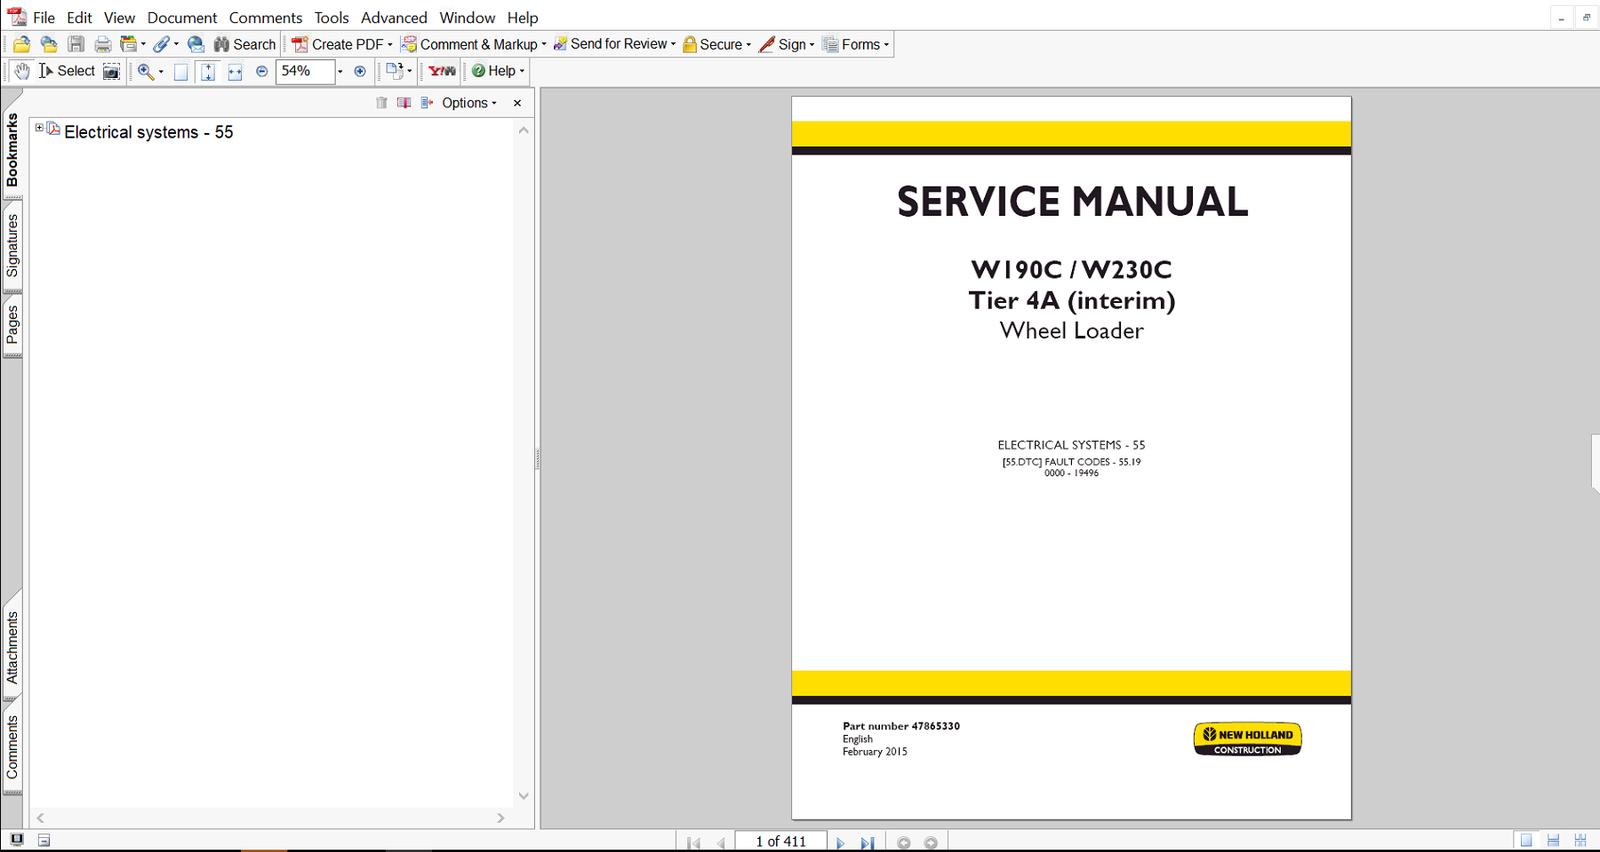Select the Hand tool

pyautogui.click(x=22, y=71)
